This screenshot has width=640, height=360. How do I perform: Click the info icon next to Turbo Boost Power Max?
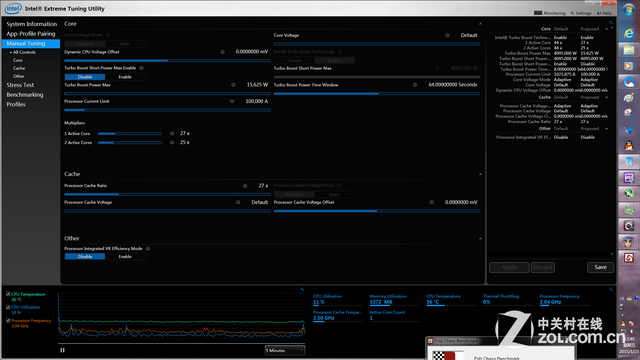coord(233,85)
